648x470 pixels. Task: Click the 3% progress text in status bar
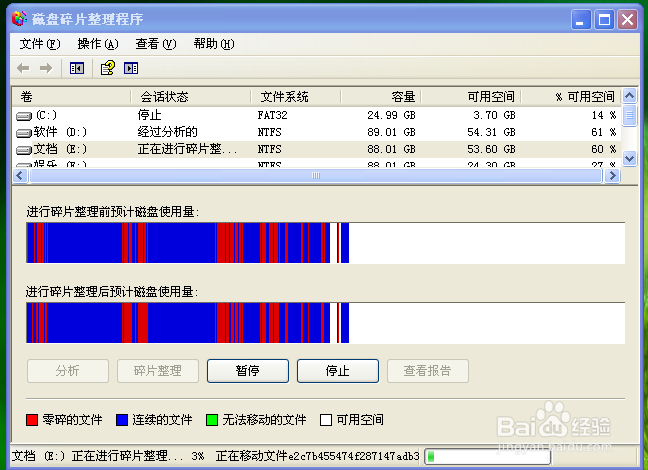tap(198, 456)
